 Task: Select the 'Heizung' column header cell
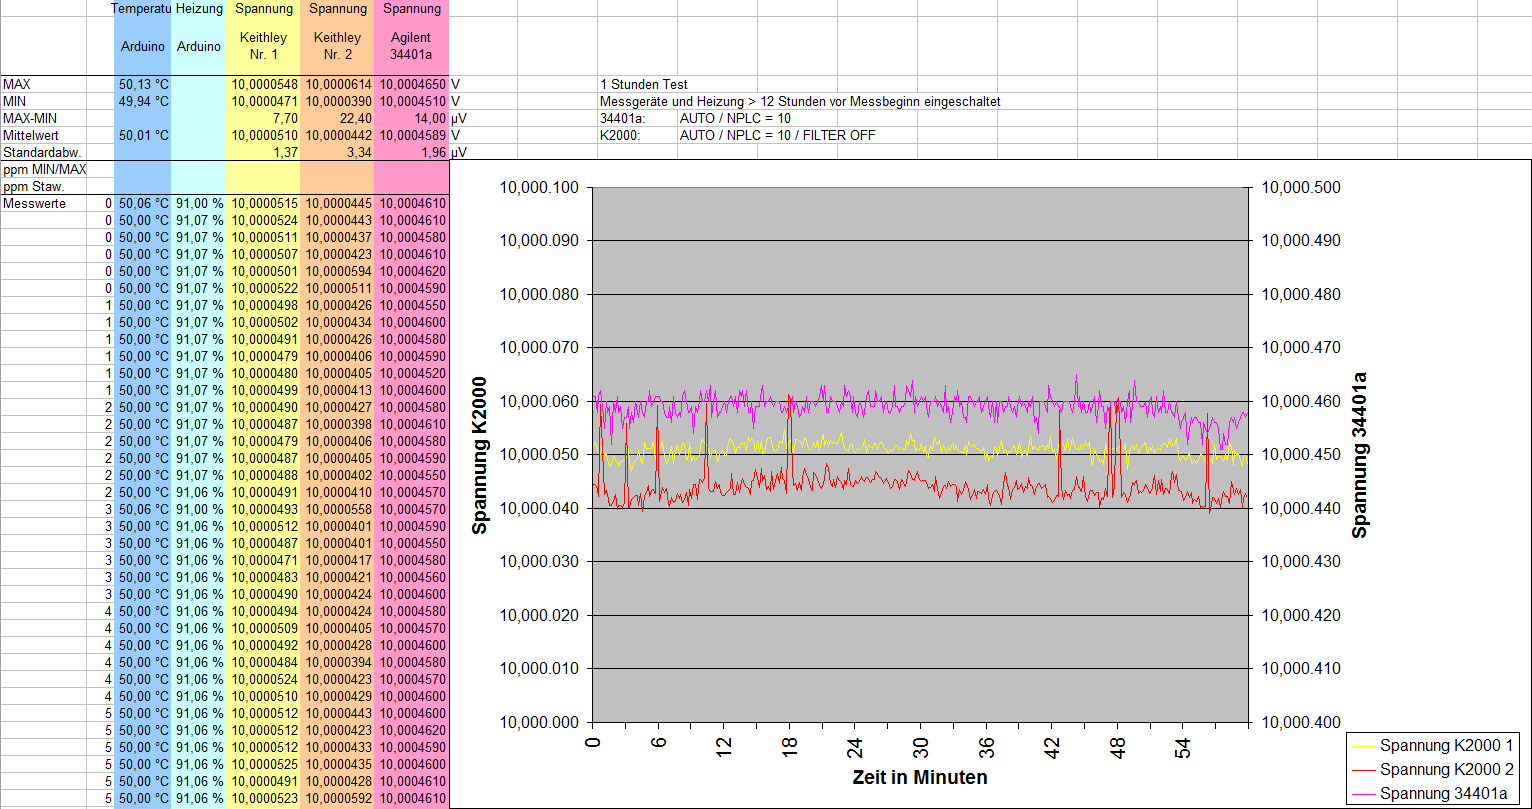(198, 8)
